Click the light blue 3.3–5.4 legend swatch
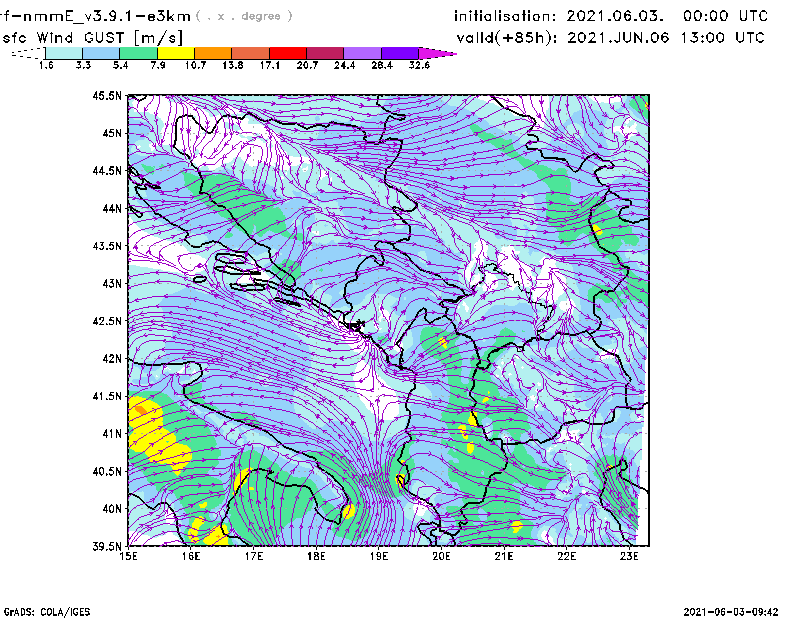 click(101, 53)
